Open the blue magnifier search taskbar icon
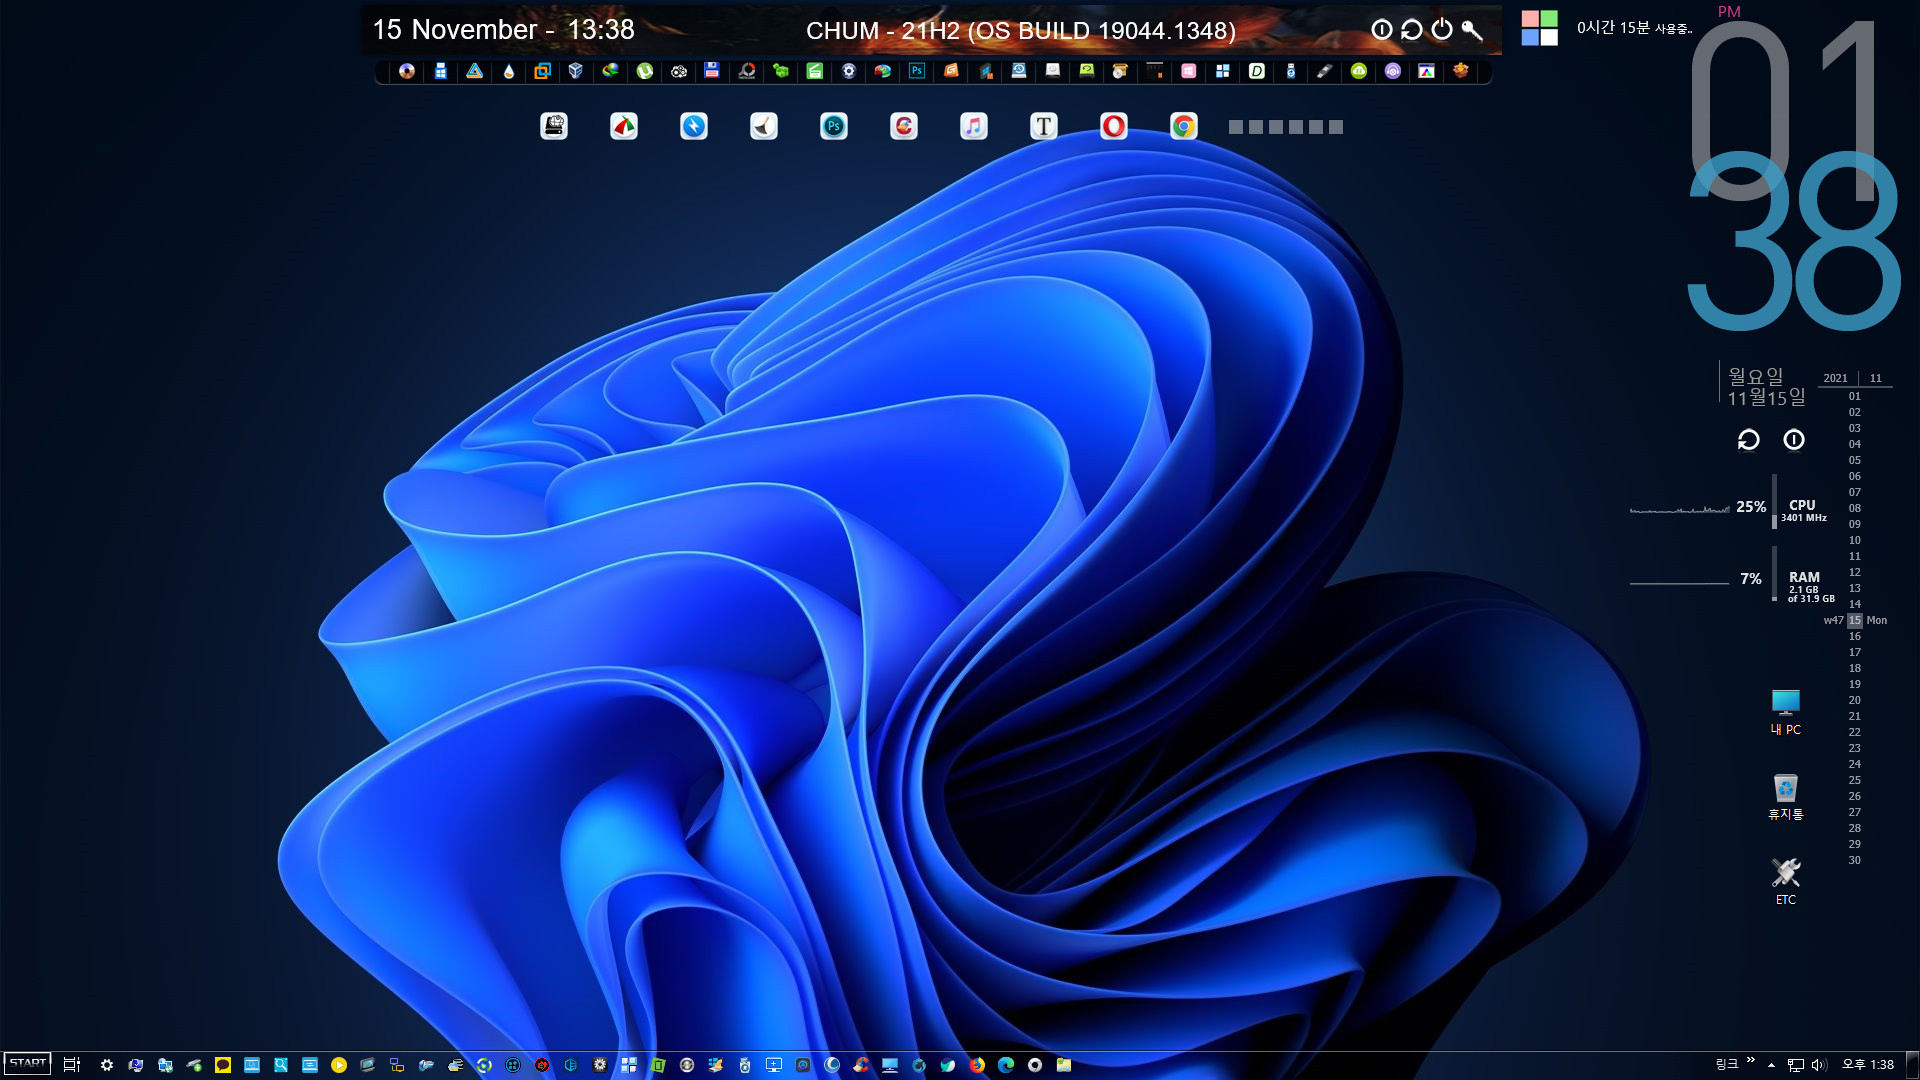 pyautogui.click(x=281, y=1065)
